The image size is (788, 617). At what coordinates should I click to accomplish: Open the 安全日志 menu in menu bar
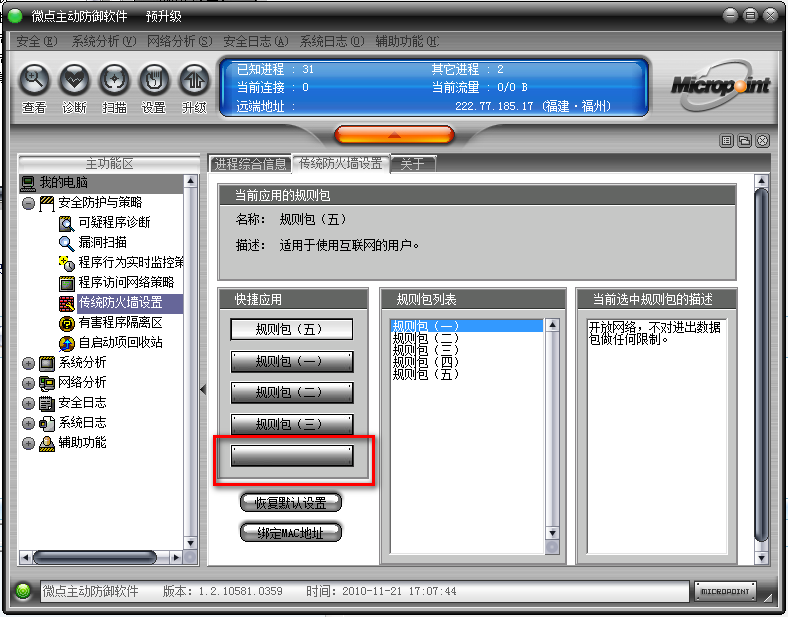(256, 41)
